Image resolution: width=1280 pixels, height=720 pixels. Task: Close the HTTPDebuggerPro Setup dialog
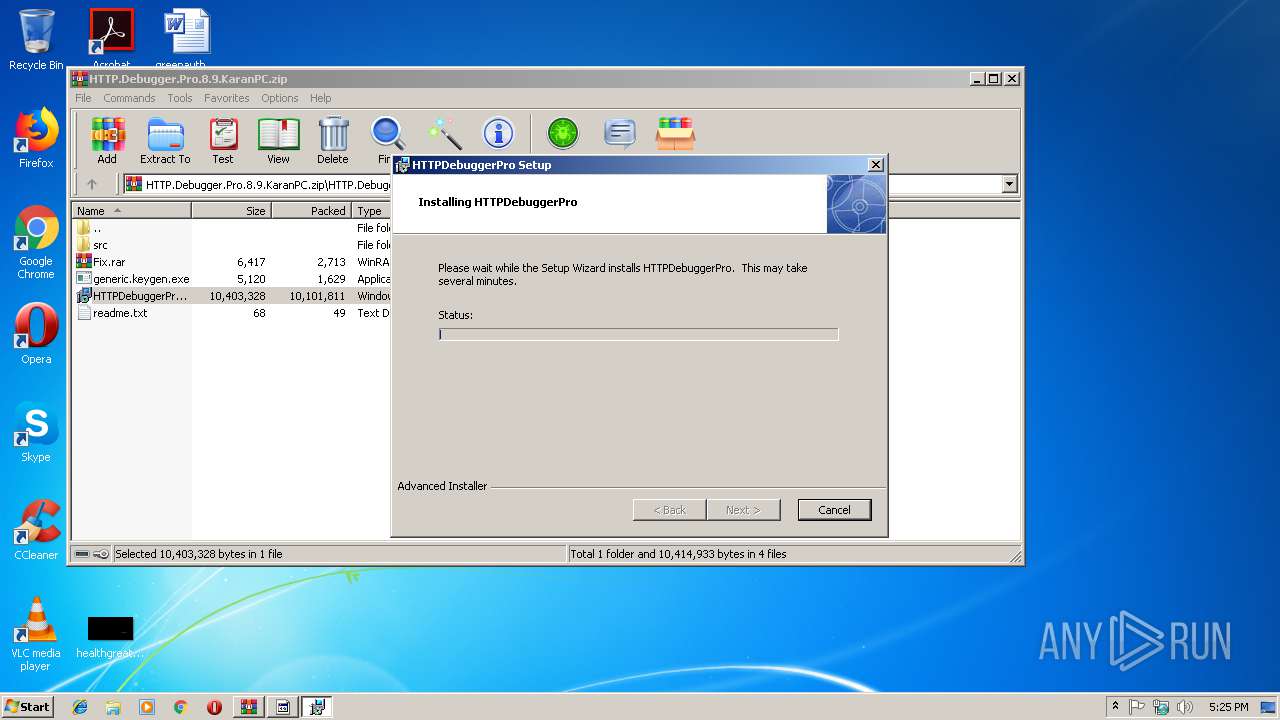point(875,165)
